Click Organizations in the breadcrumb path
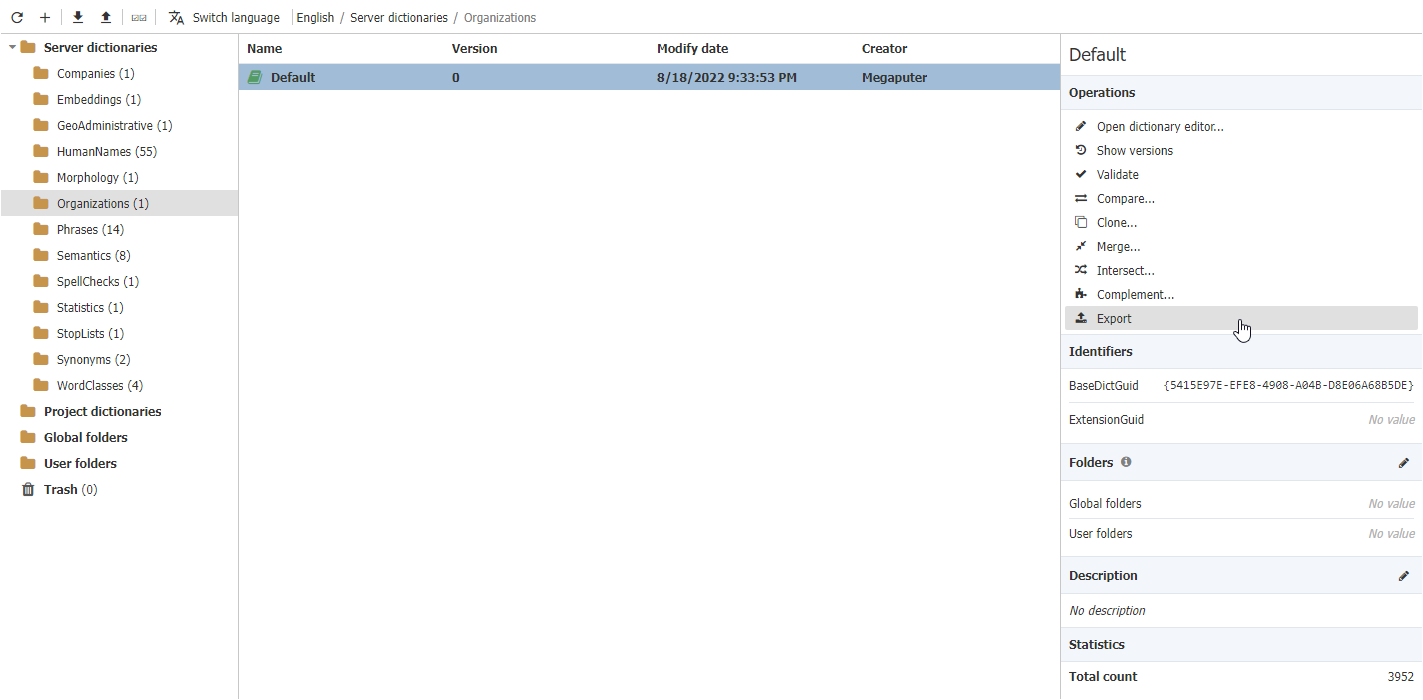This screenshot has width=1423, height=700. pos(499,17)
